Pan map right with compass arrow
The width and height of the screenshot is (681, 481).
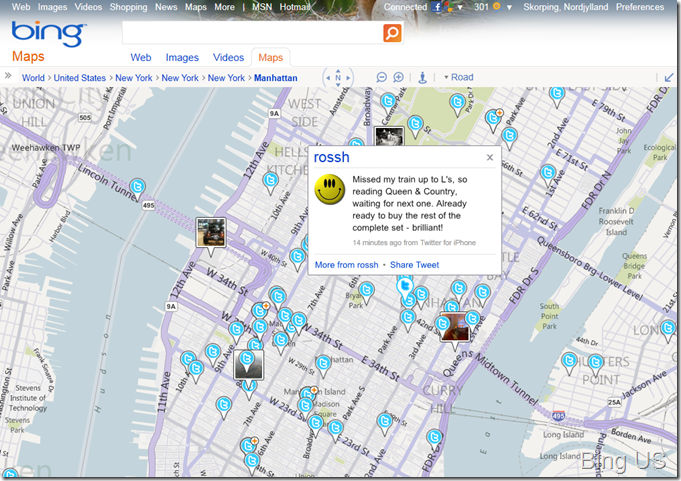[347, 78]
